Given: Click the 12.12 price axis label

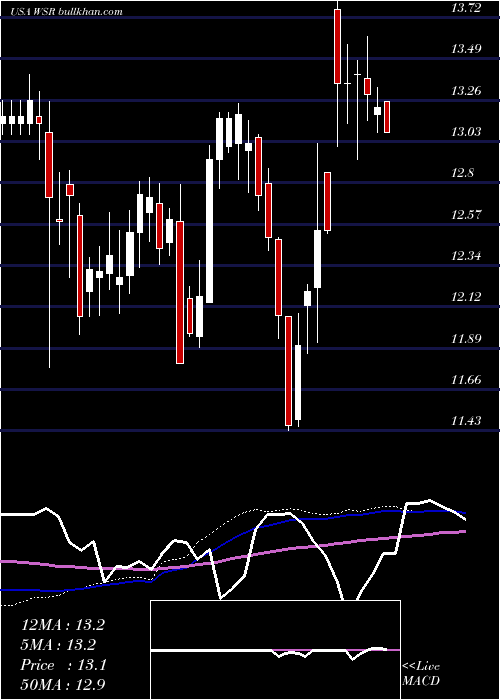Looking at the screenshot, I should point(466,297).
